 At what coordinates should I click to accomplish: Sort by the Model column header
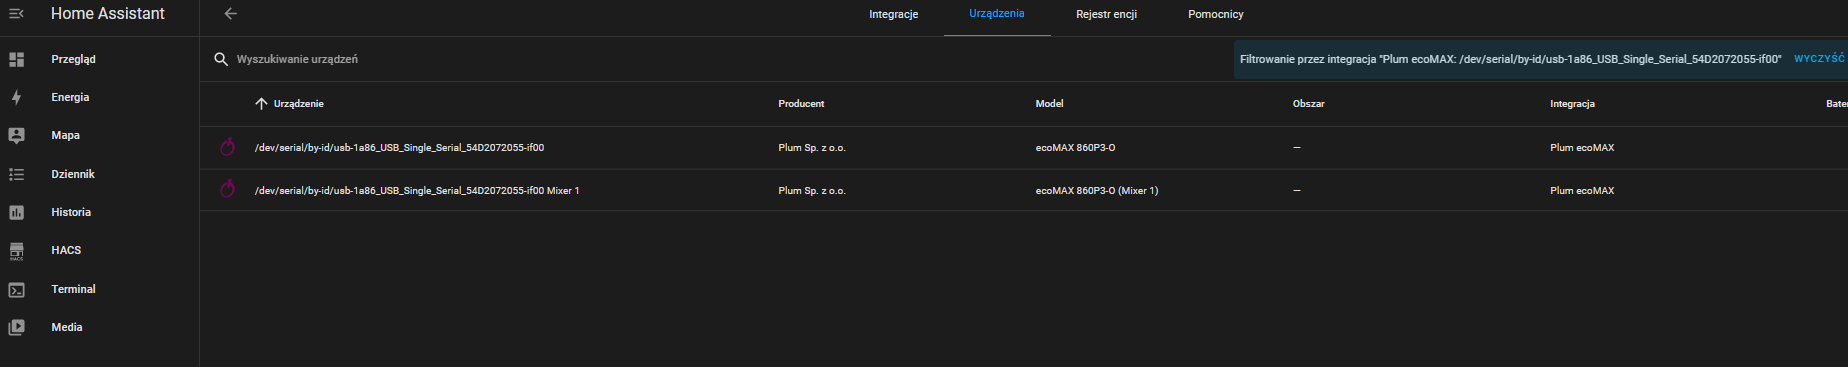[x=1049, y=104]
